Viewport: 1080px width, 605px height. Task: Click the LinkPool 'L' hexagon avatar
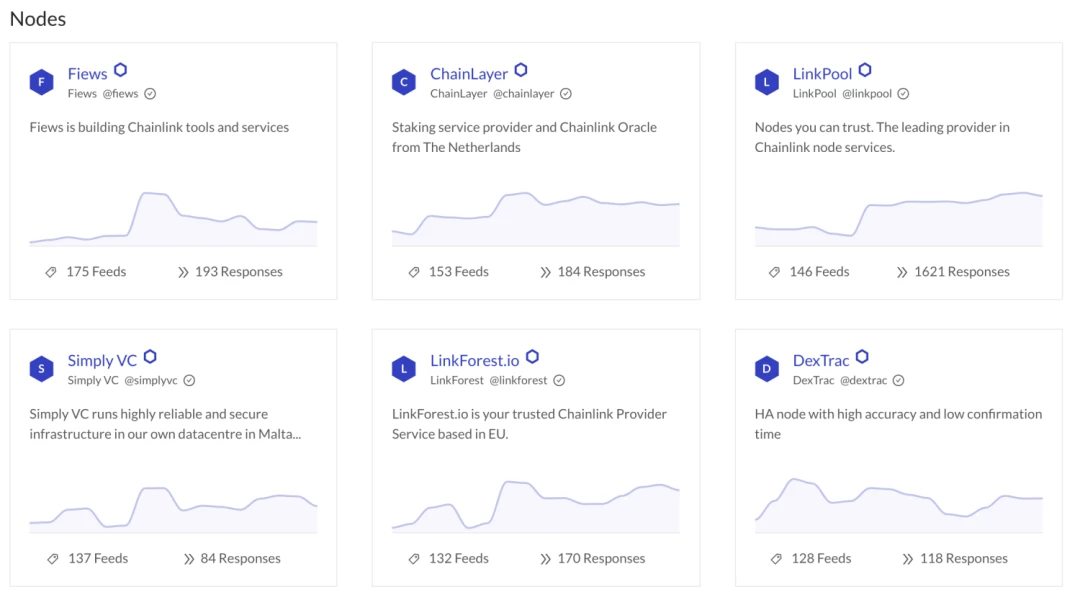click(x=767, y=82)
